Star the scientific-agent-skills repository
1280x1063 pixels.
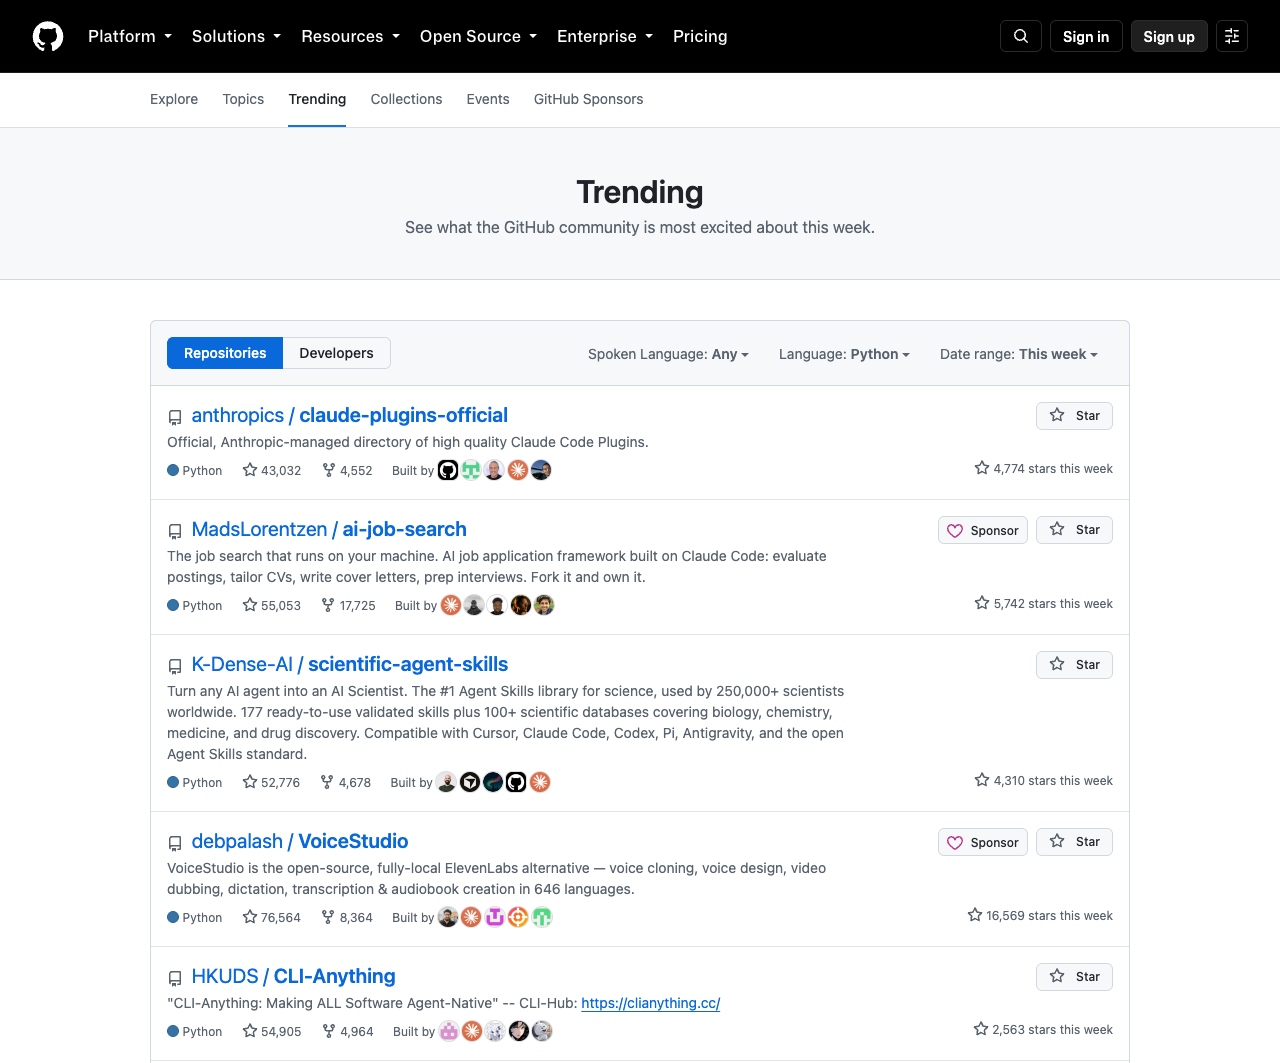[1074, 665]
